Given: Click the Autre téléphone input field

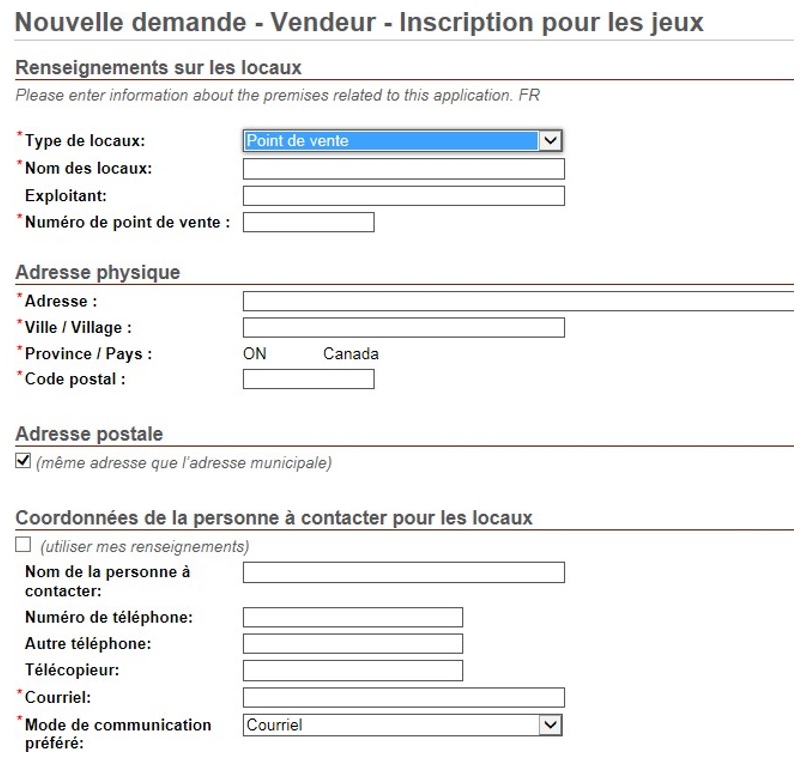Looking at the screenshot, I should [x=353, y=644].
